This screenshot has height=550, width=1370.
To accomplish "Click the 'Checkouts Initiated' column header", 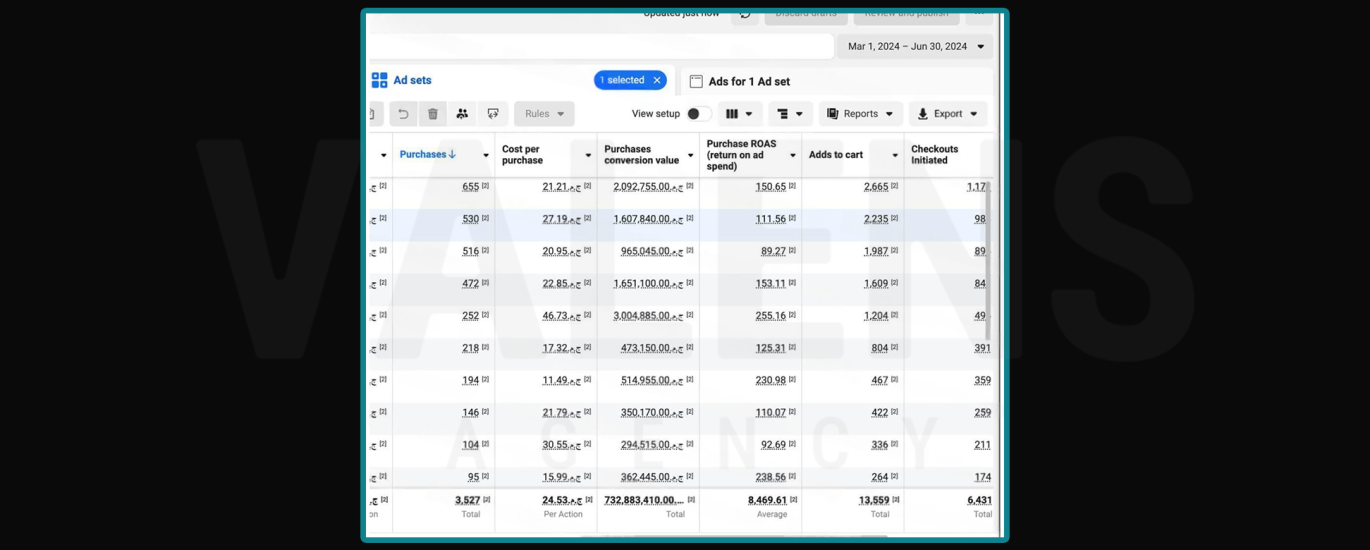I will coord(934,155).
